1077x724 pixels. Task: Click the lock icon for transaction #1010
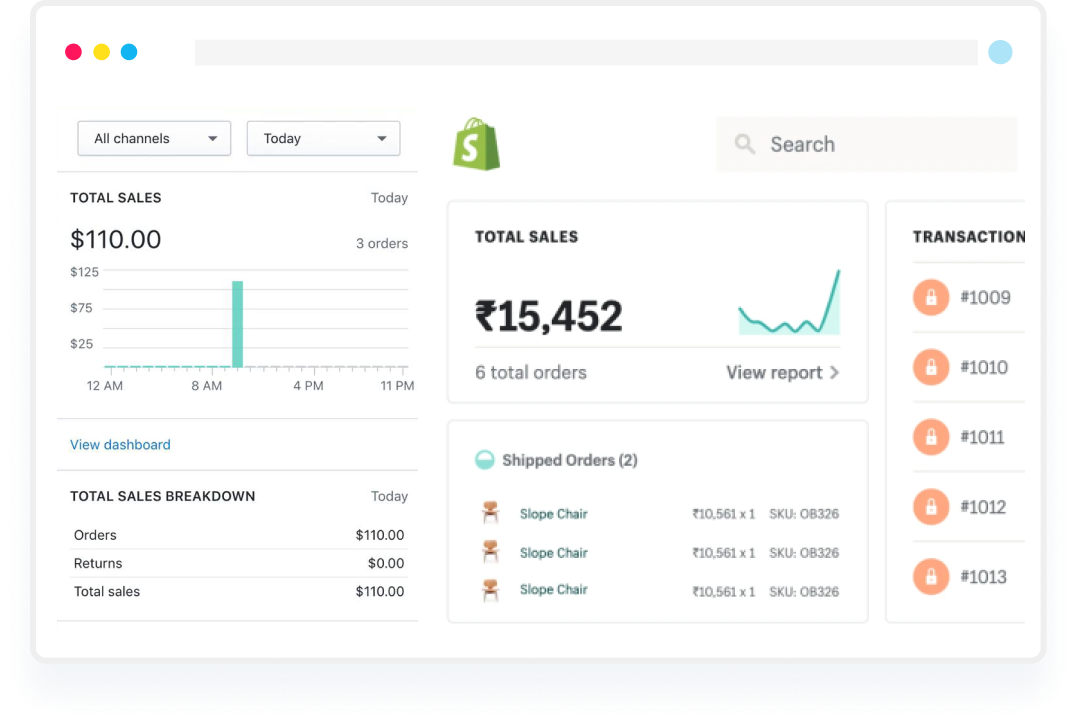click(931, 367)
